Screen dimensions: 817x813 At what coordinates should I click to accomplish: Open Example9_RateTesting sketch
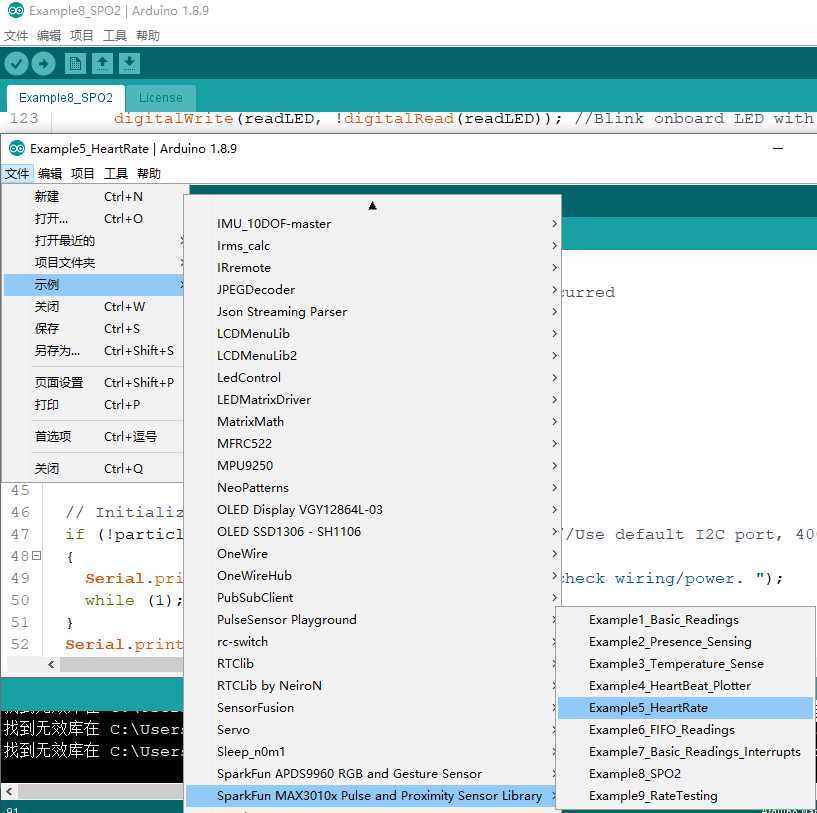point(685,796)
